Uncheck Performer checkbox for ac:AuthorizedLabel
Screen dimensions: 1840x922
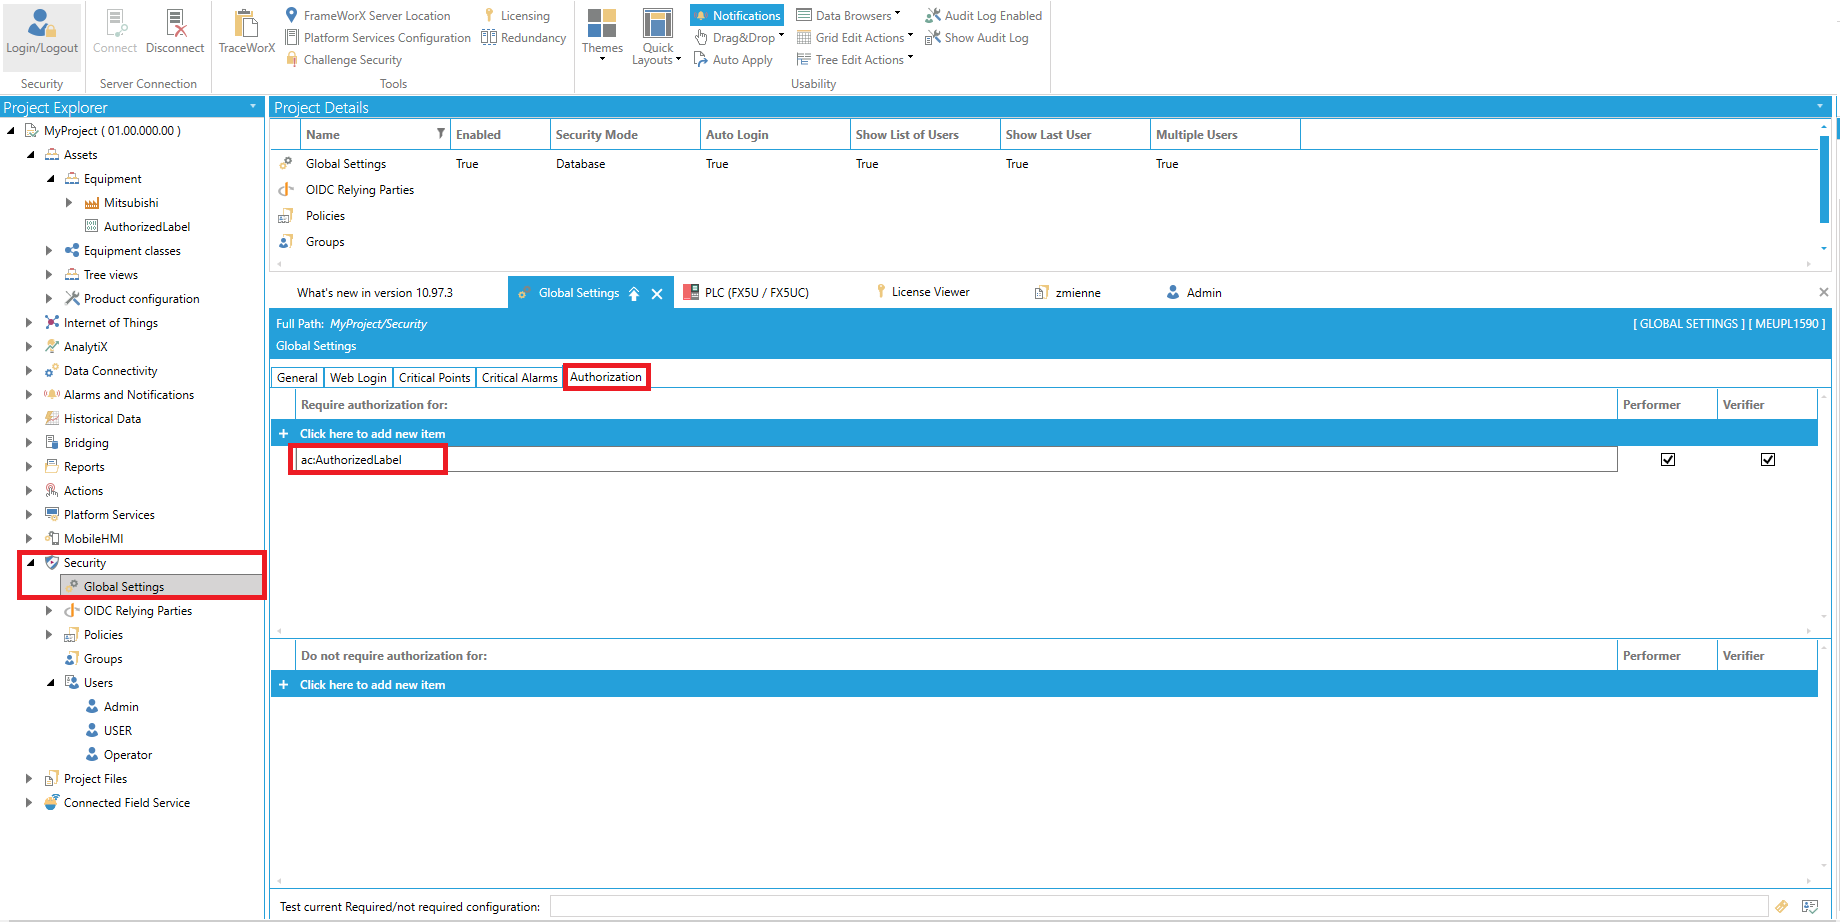pos(1668,460)
